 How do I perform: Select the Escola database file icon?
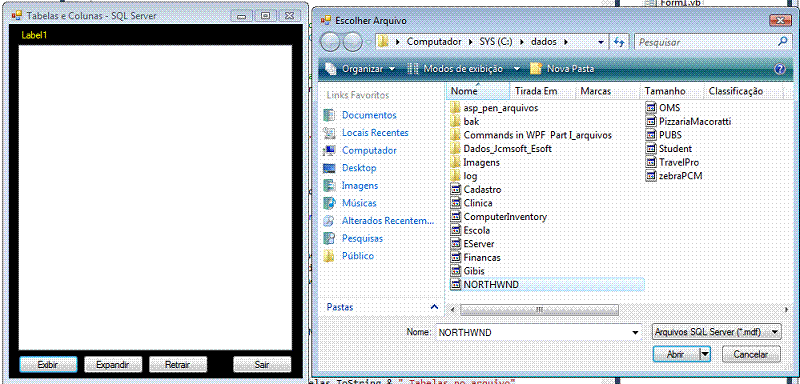[456, 231]
